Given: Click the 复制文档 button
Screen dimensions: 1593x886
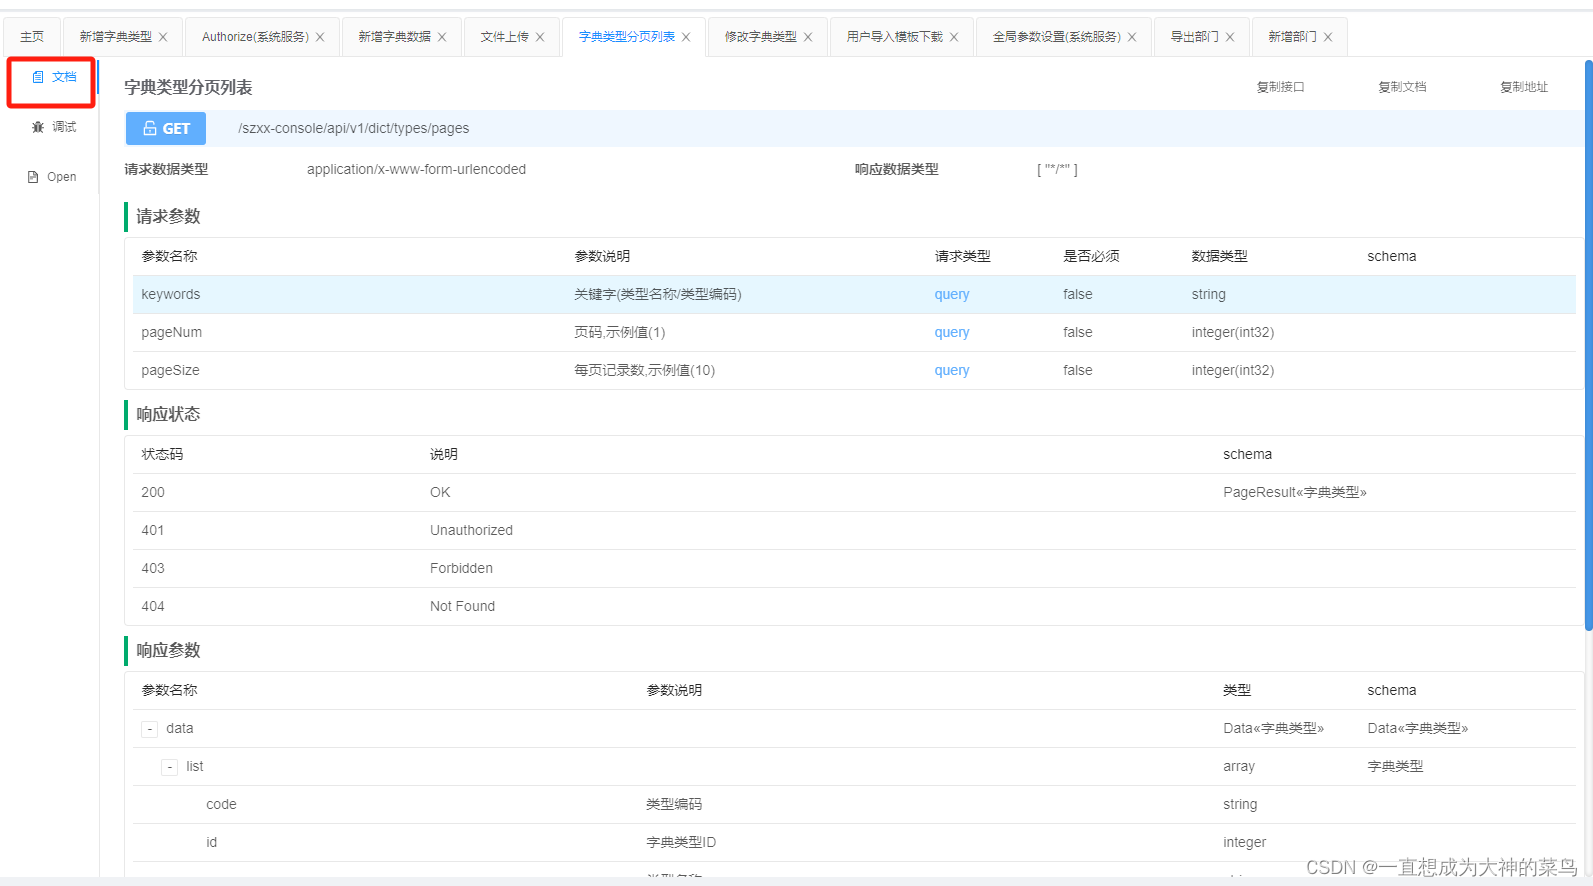Looking at the screenshot, I should point(1402,87).
